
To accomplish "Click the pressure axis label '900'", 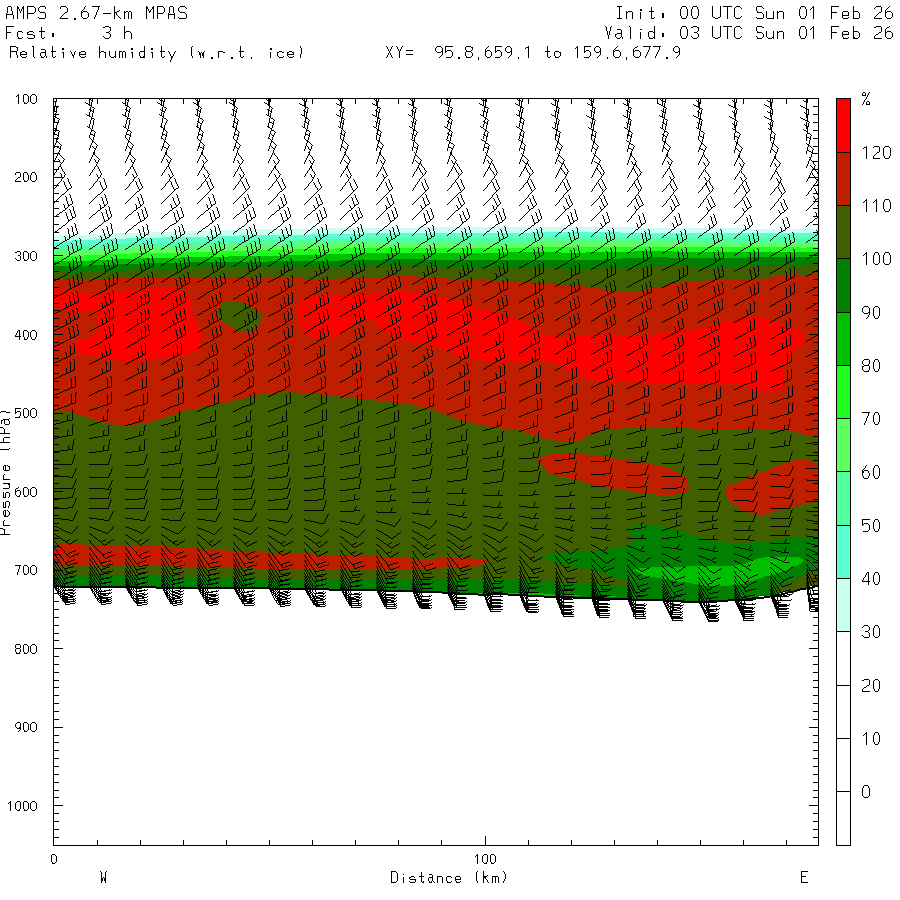I will point(26,727).
